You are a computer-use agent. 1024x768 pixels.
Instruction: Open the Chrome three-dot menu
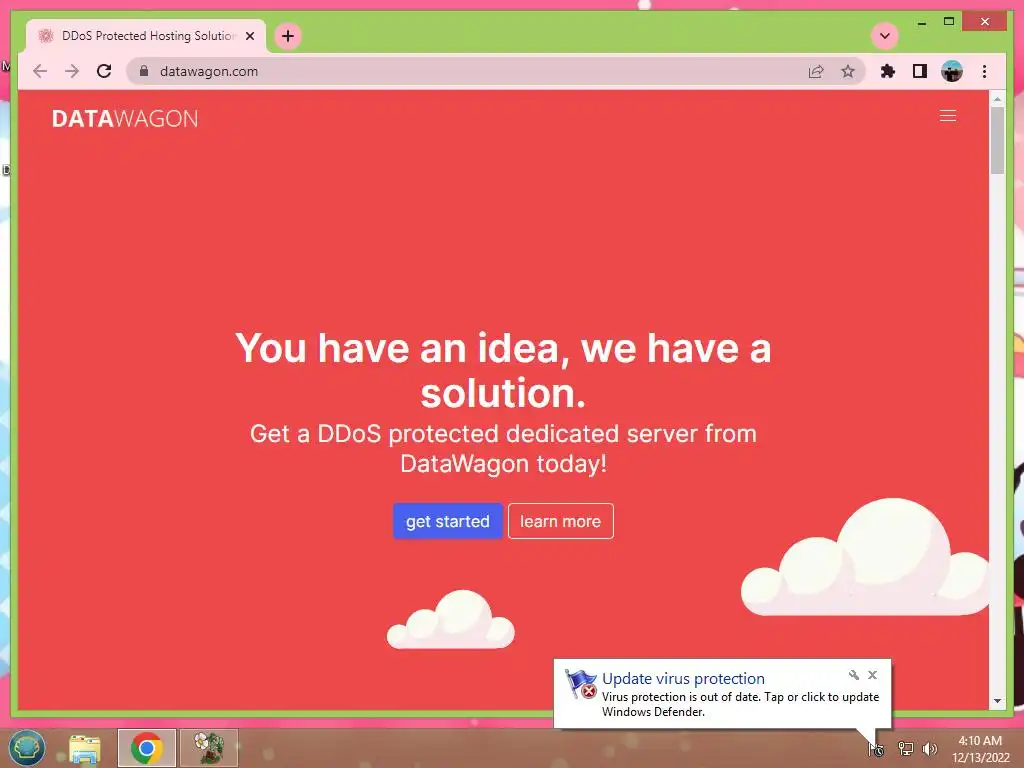(x=984, y=71)
